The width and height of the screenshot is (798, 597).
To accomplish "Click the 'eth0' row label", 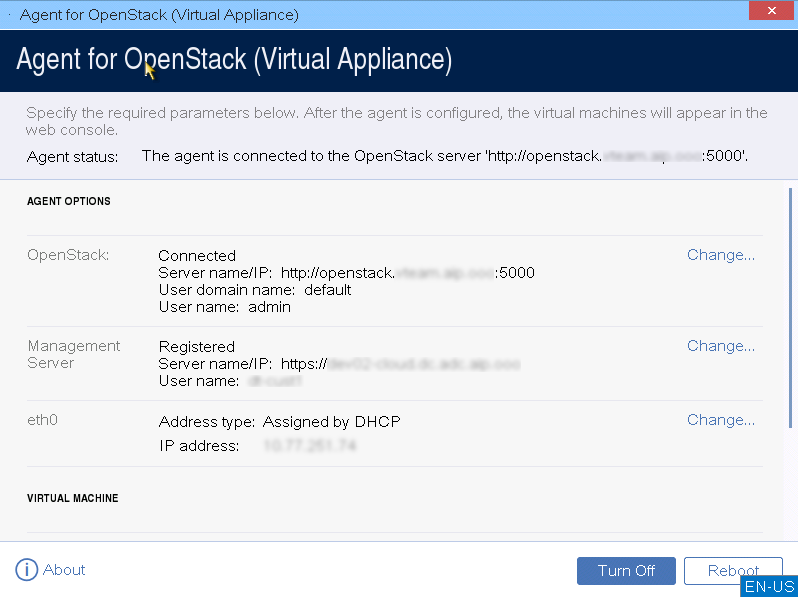I will pyautogui.click(x=42, y=420).
